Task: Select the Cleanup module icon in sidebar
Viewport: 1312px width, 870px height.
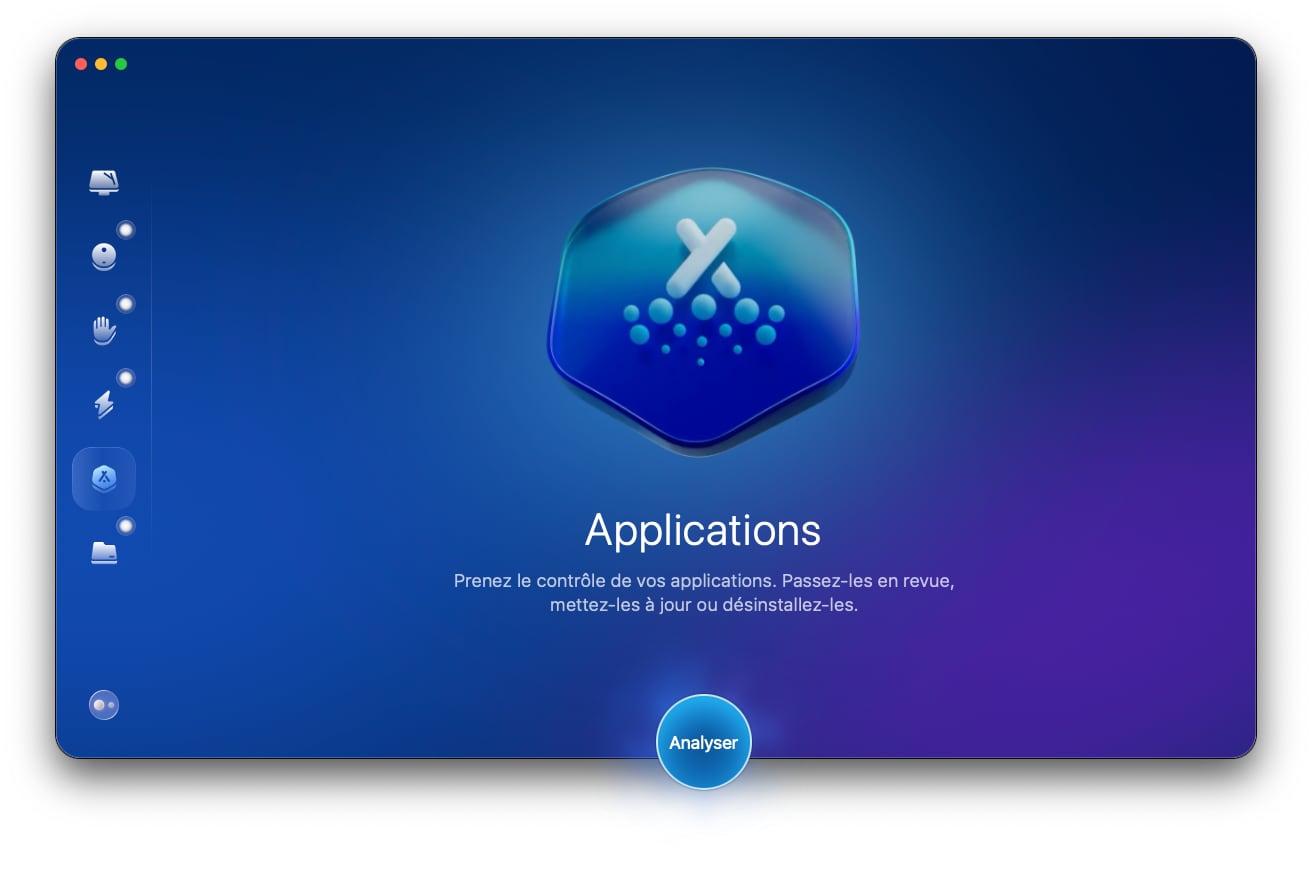Action: coord(104,256)
